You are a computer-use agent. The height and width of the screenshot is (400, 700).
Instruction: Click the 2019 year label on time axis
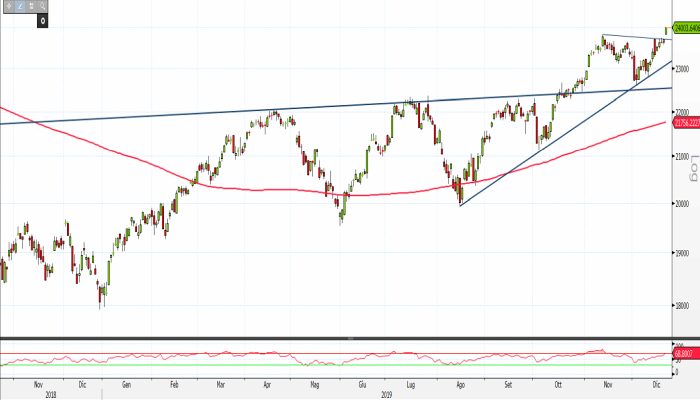pyautogui.click(x=387, y=395)
